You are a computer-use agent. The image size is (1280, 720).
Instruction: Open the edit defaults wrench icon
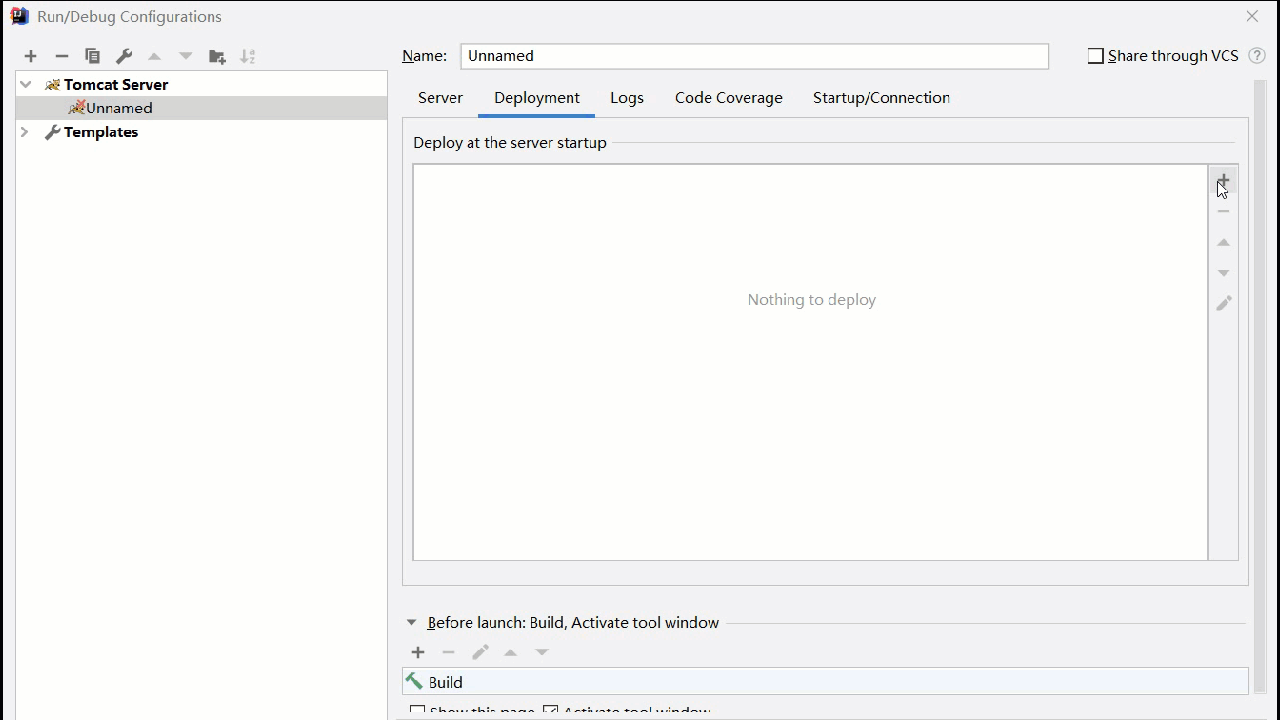pyautogui.click(x=124, y=56)
